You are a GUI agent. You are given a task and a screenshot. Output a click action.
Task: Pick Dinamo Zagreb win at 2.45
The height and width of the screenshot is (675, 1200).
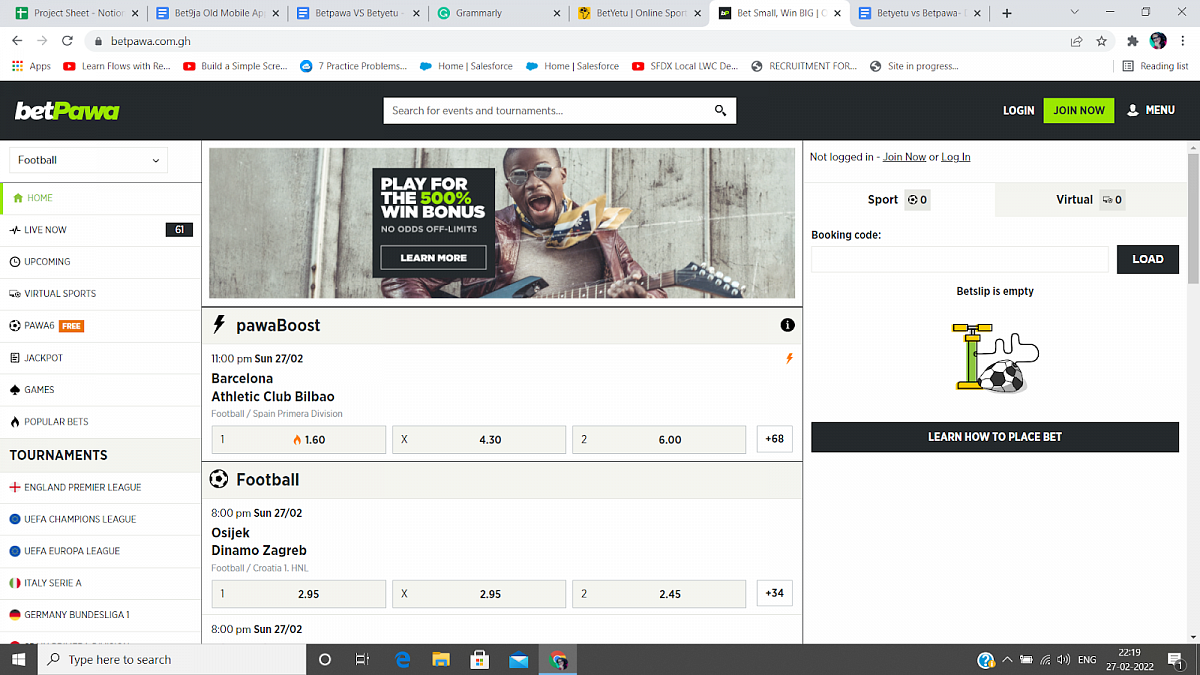659,594
